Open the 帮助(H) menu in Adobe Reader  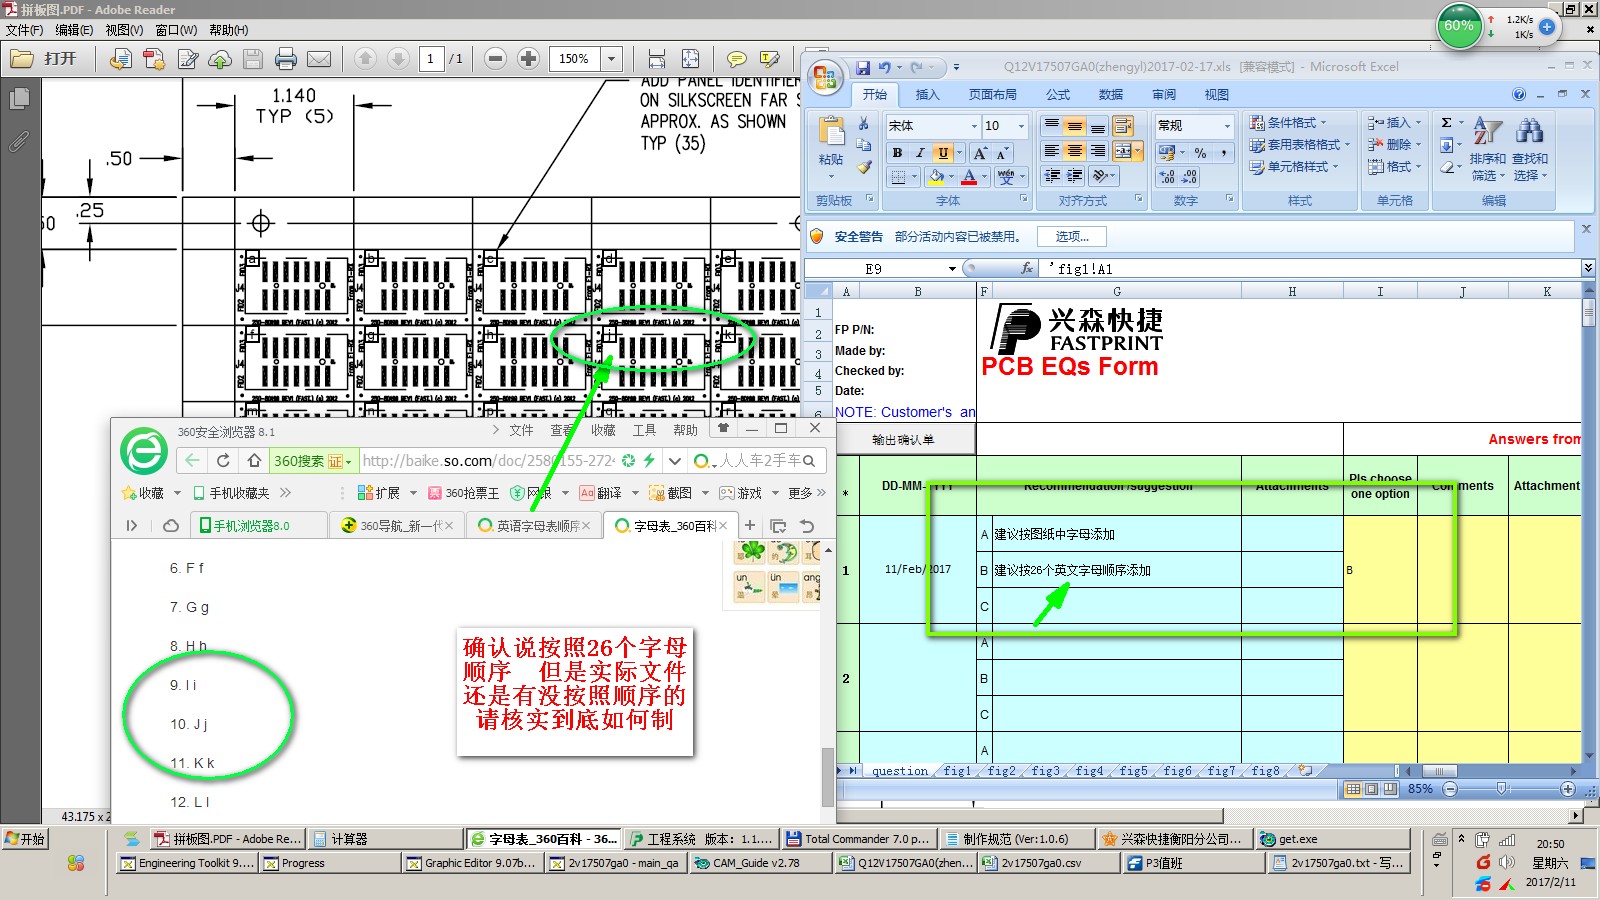coord(229,30)
